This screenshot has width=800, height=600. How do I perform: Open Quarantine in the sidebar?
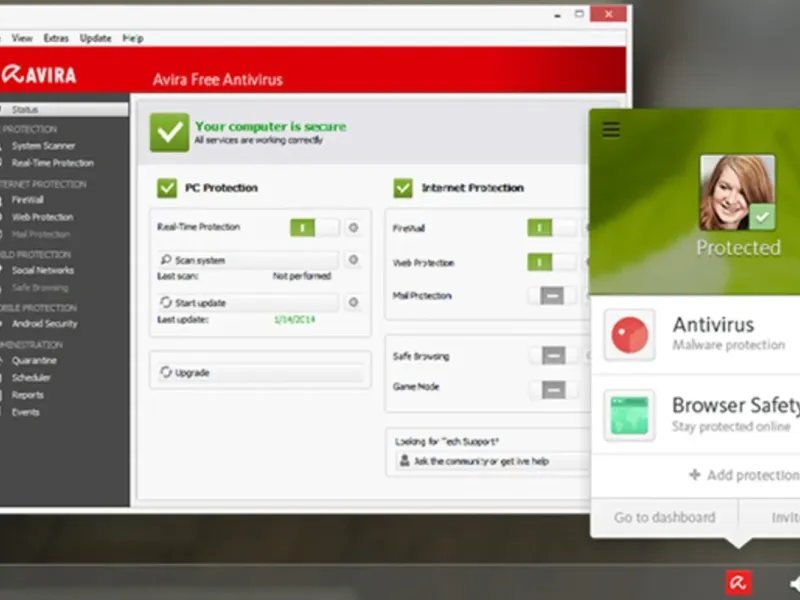coord(34,361)
